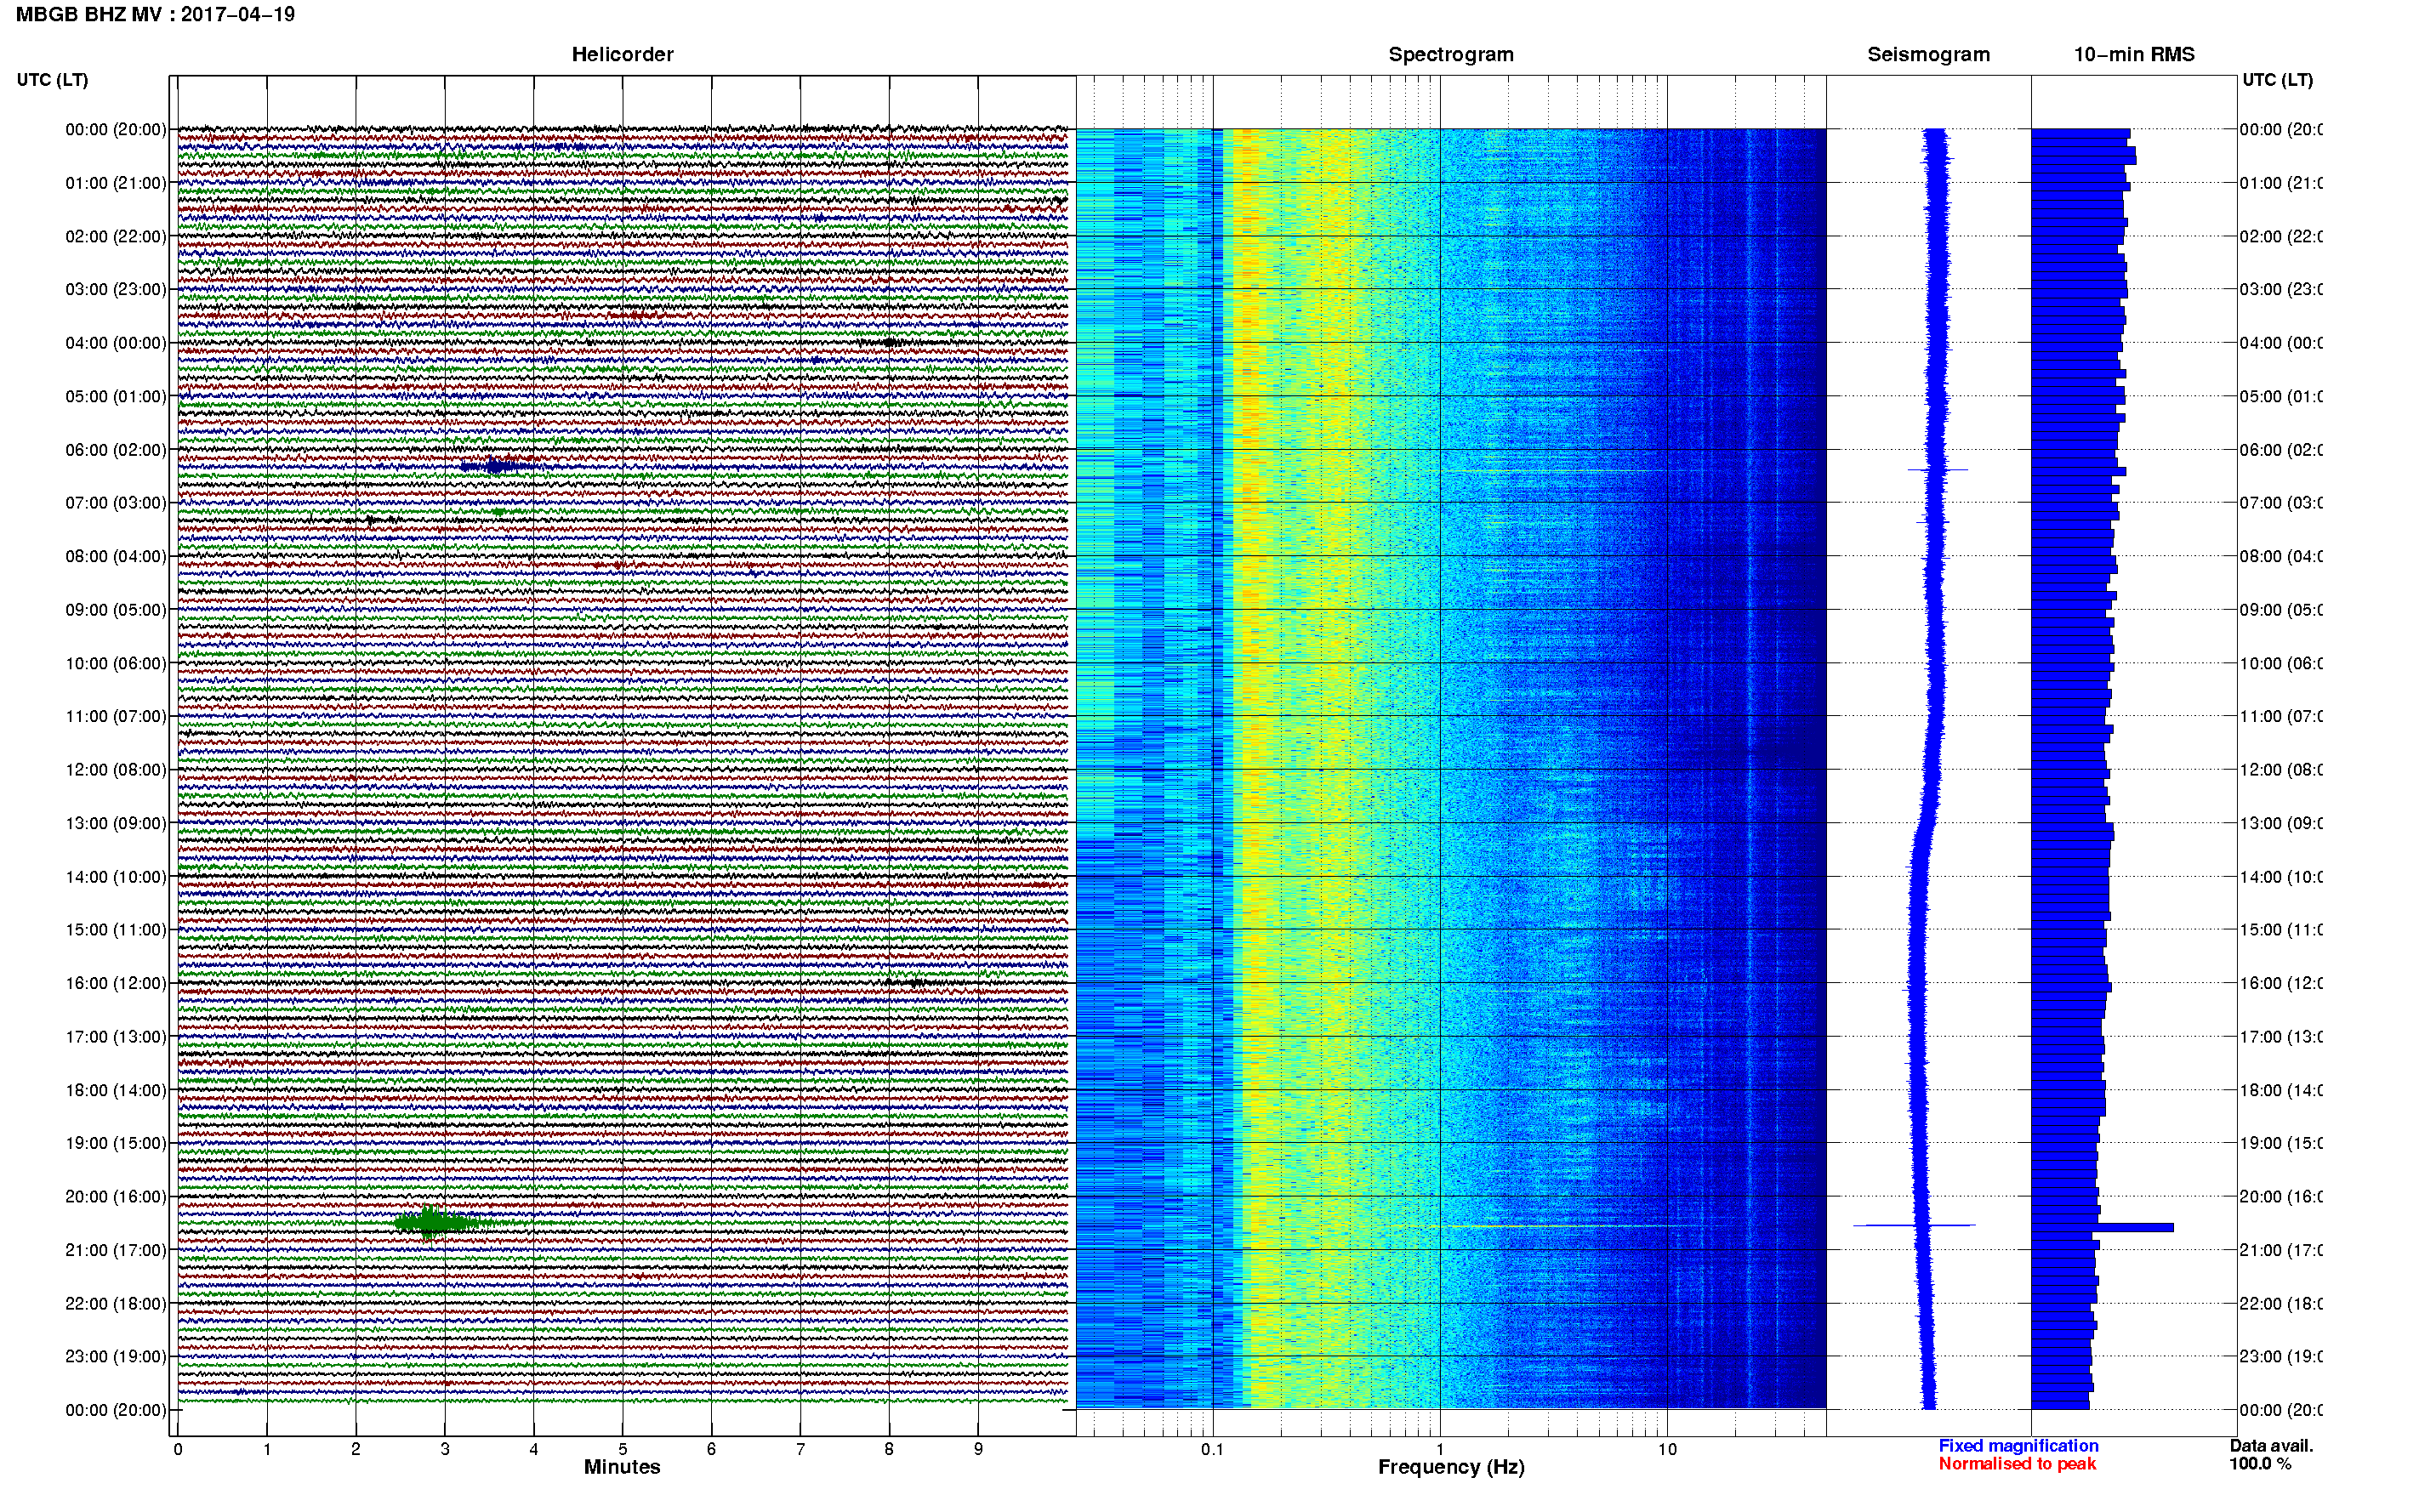
Task: Click the blue seismic event near 06:20
Action: point(497,466)
